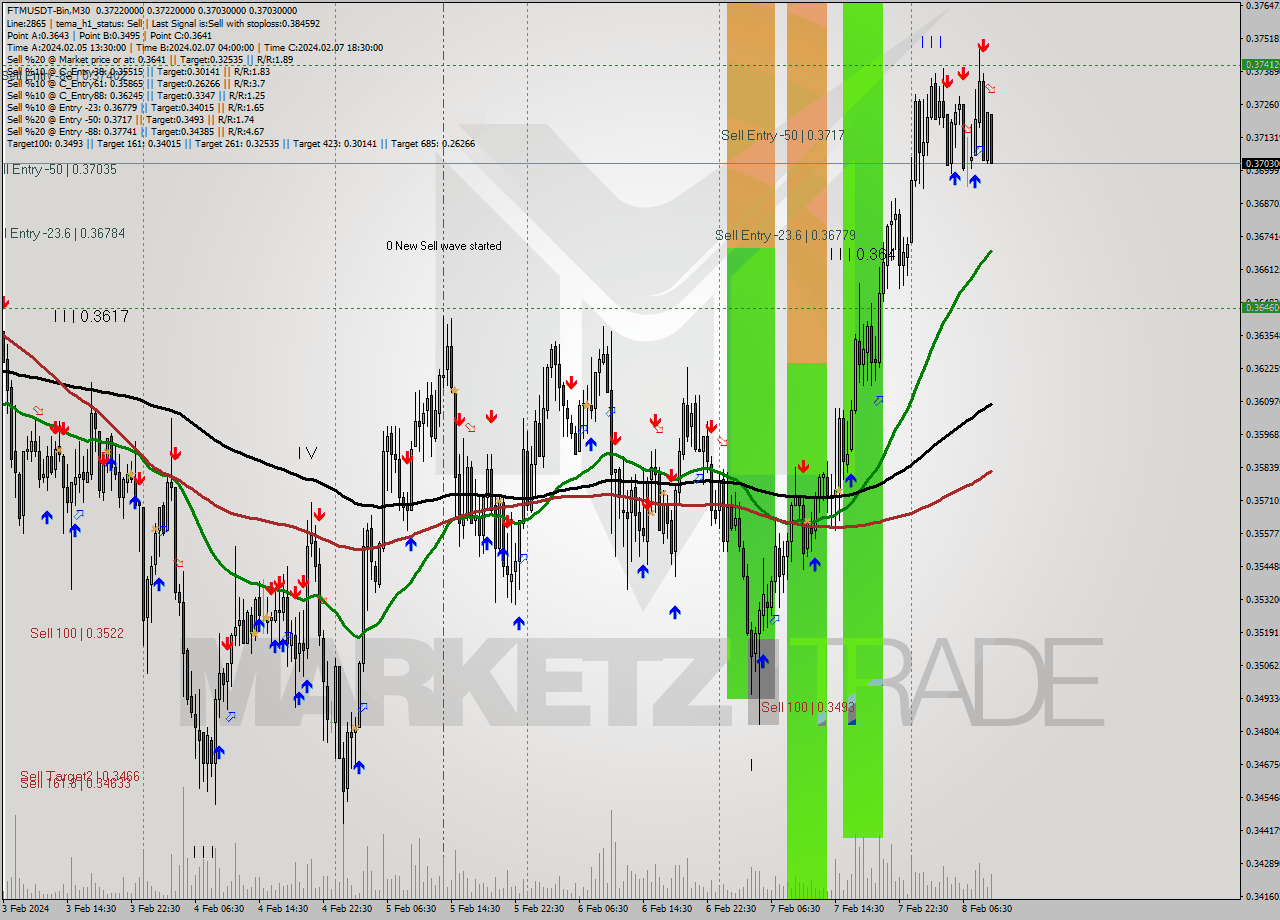The image size is (1280, 920).
Task: Click the 0.35839 price axis value
Action: point(1262,468)
